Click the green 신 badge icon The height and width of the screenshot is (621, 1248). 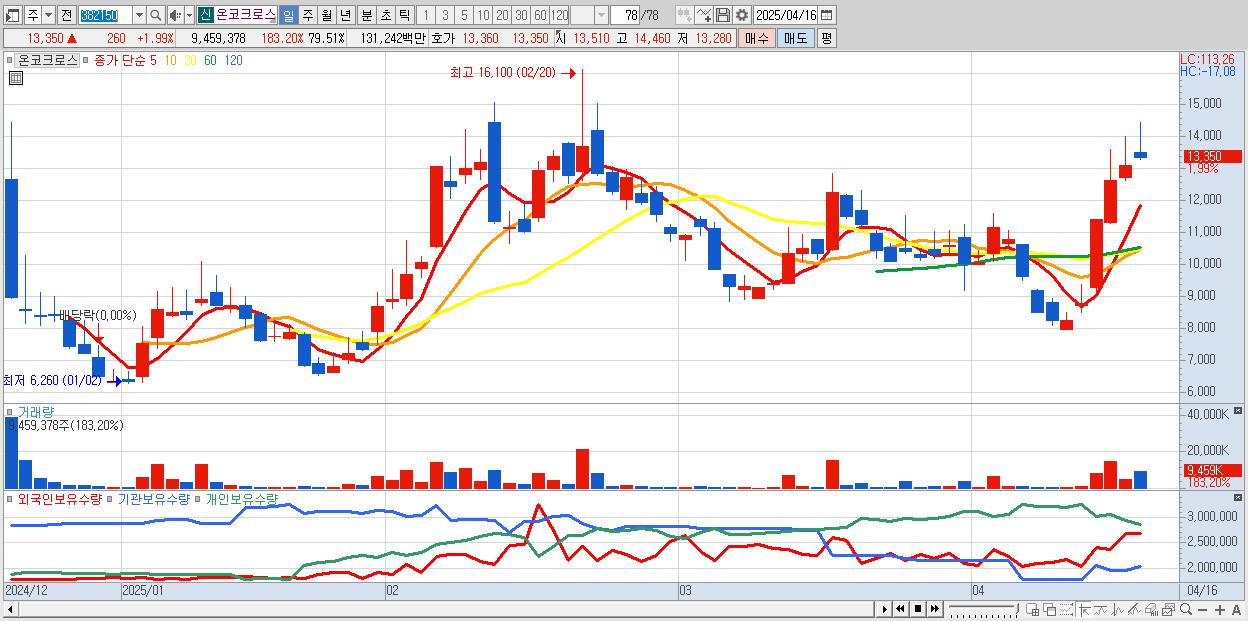pyautogui.click(x=205, y=15)
